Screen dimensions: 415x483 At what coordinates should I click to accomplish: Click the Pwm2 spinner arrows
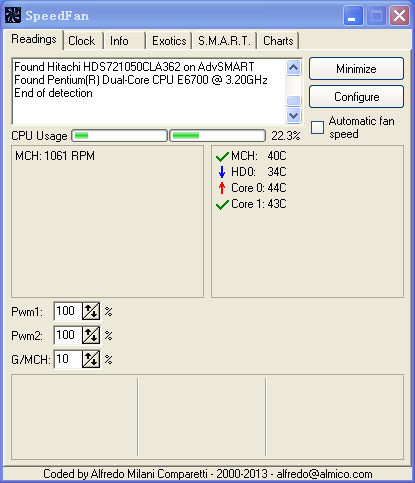pyautogui.click(x=91, y=335)
